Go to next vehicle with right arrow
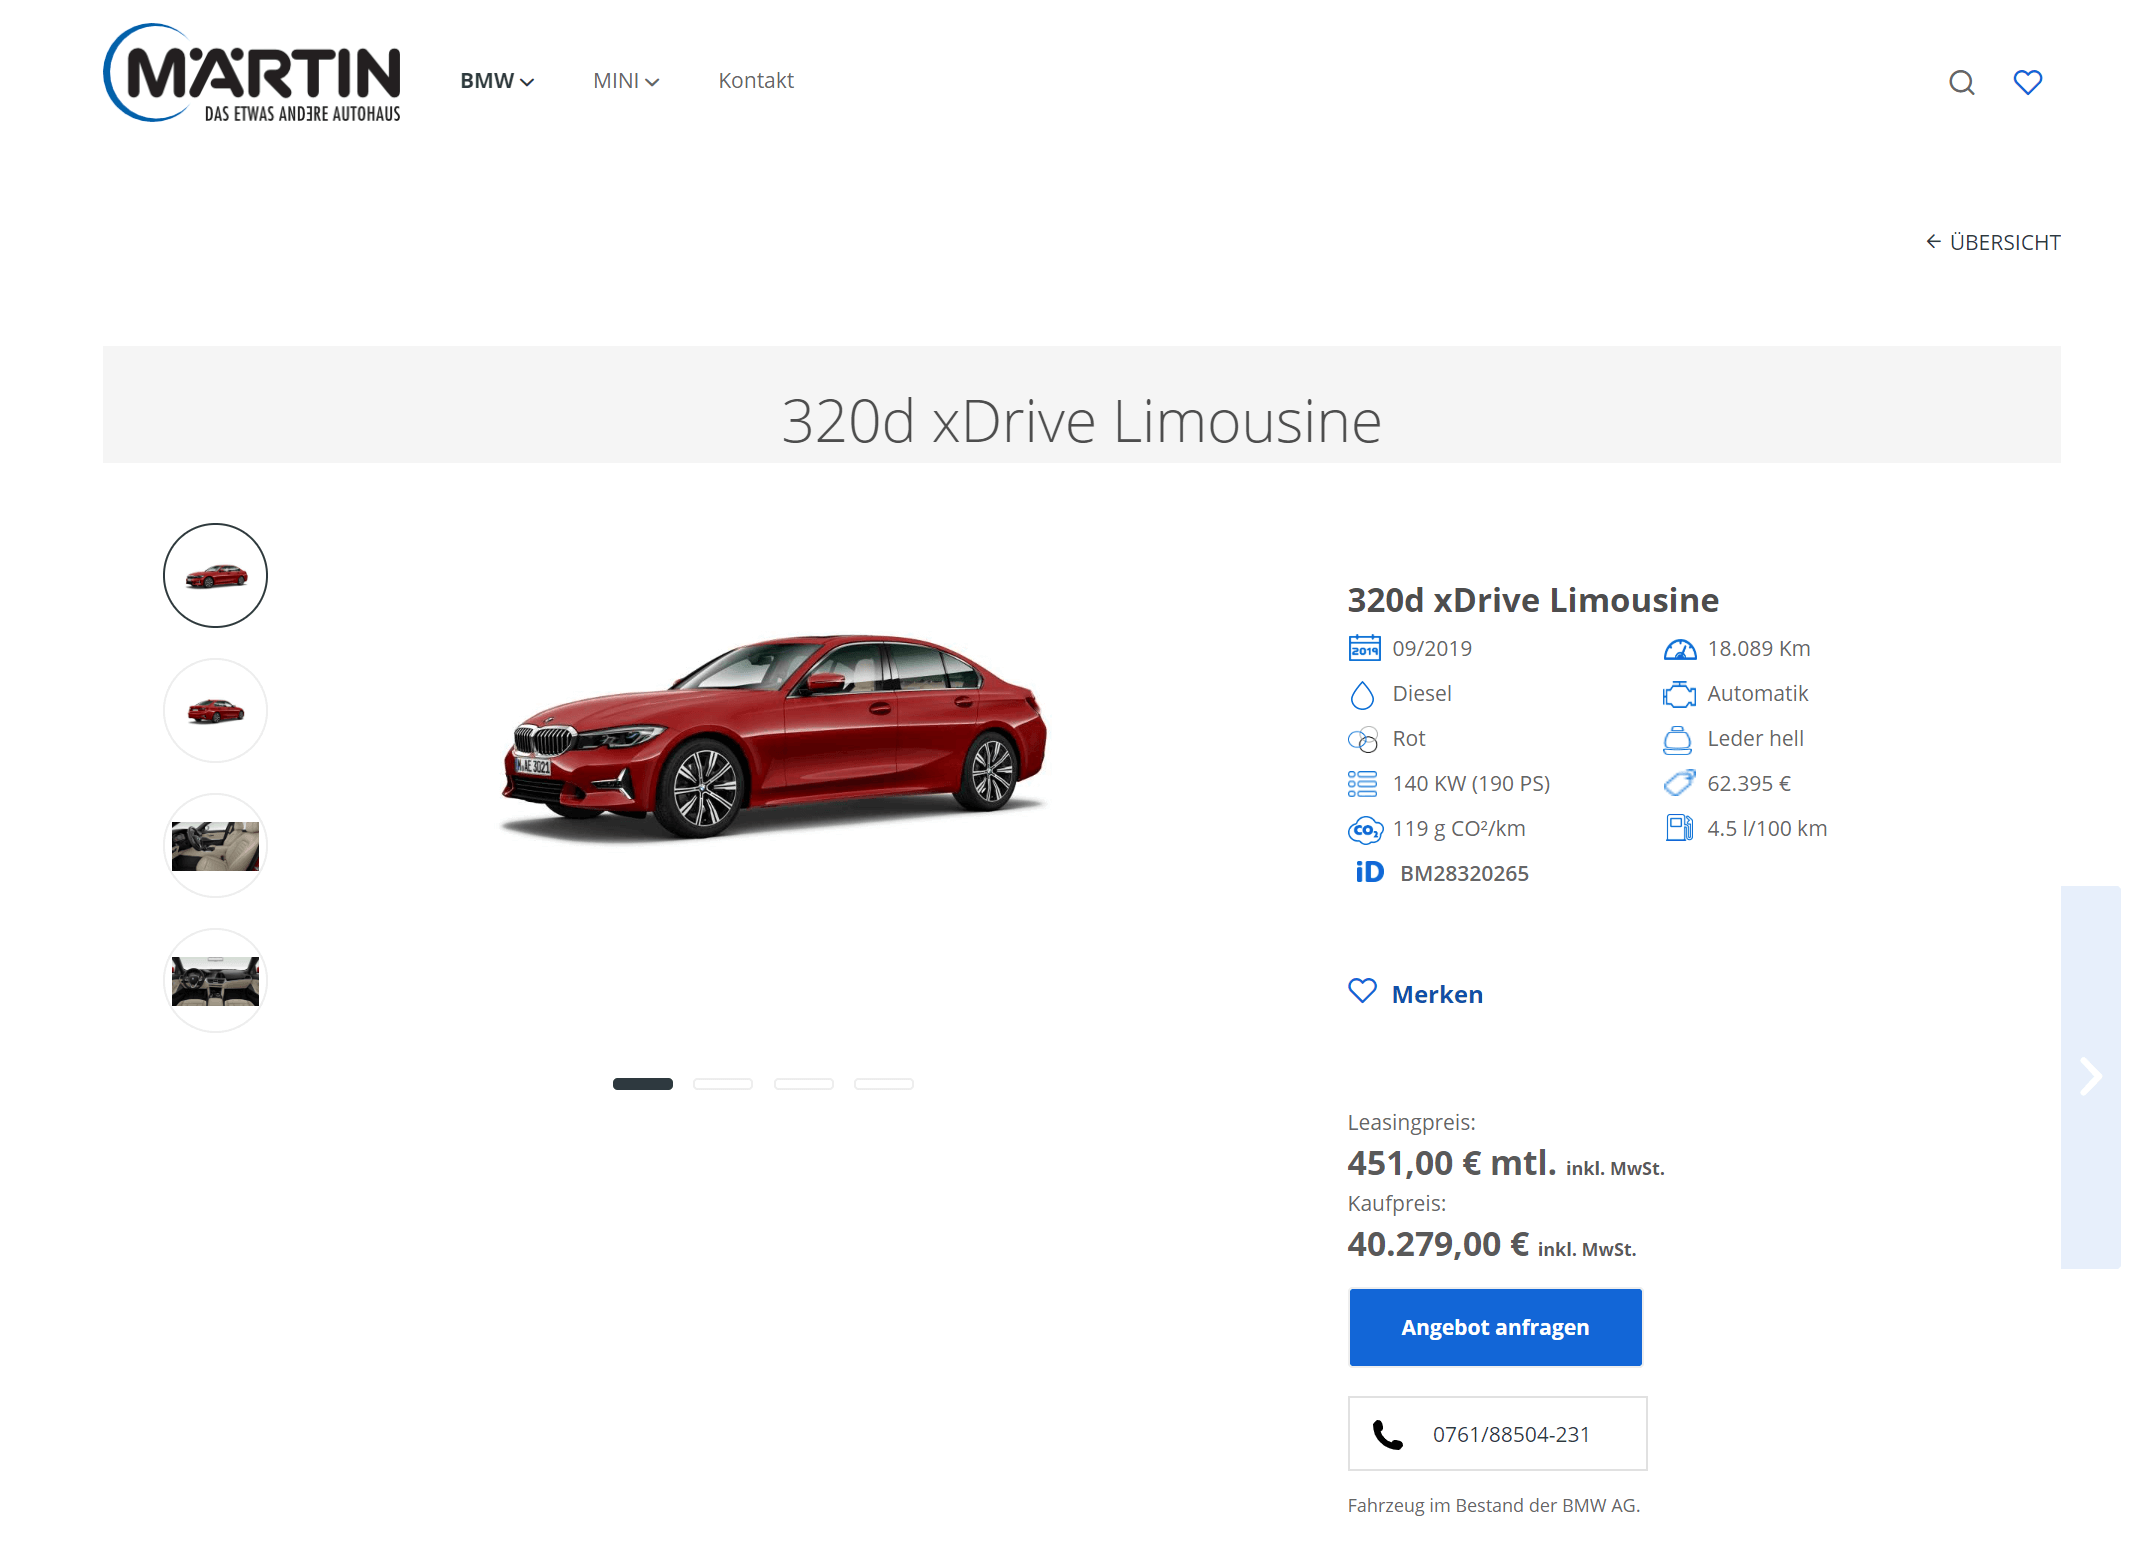Image resolution: width=2154 pixels, height=1546 pixels. point(2090,1077)
